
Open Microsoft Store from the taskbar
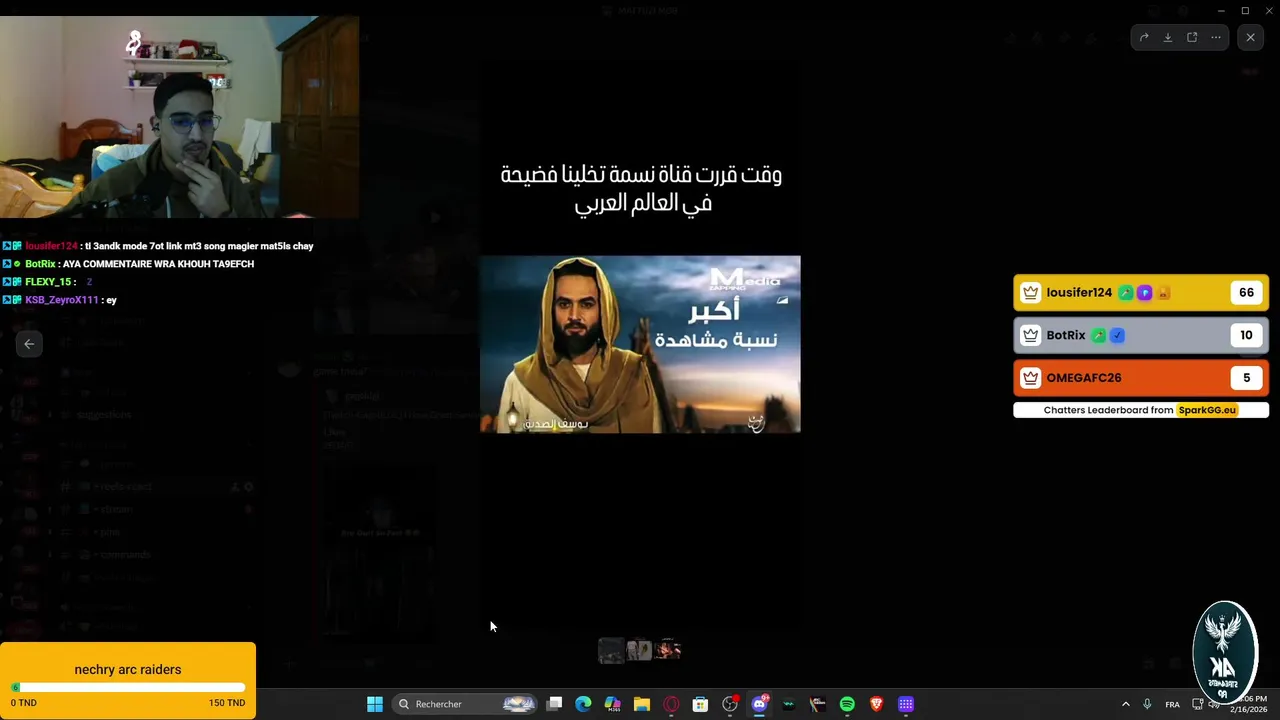[x=701, y=704]
